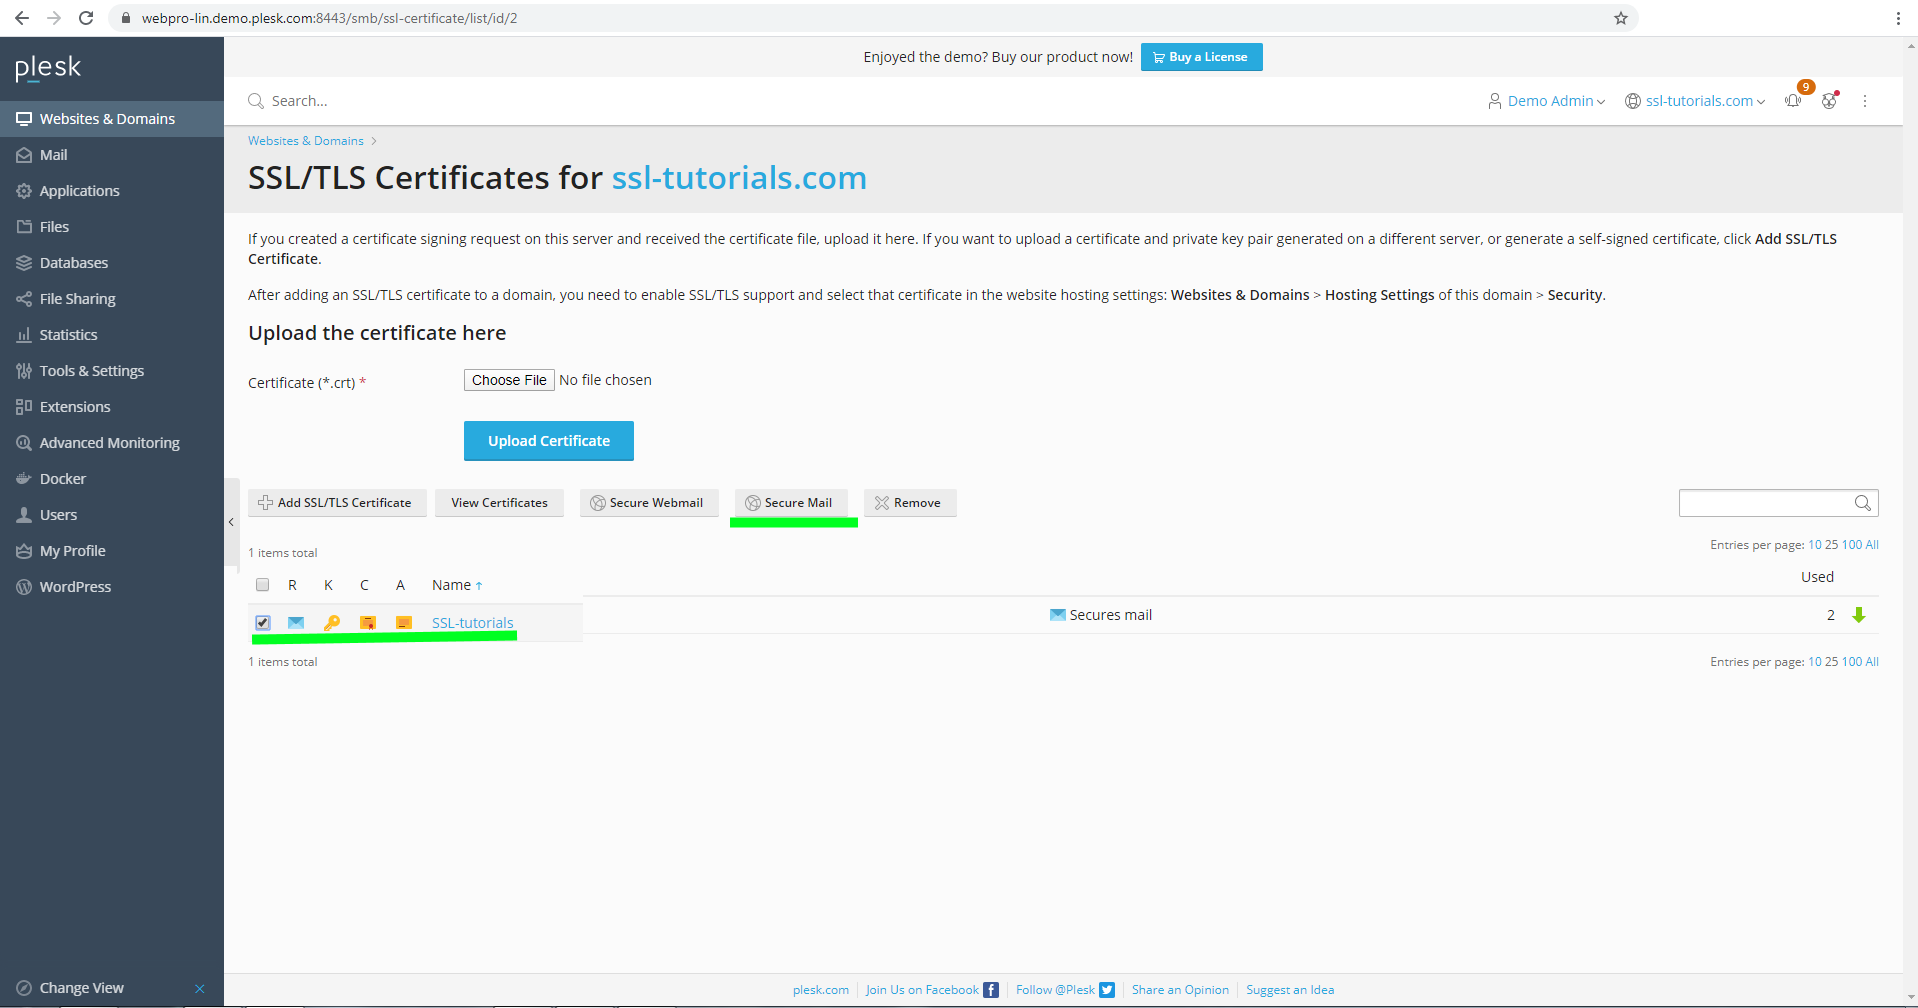Click the My Profile icon
Image resolution: width=1918 pixels, height=1008 pixels.
(x=24, y=551)
